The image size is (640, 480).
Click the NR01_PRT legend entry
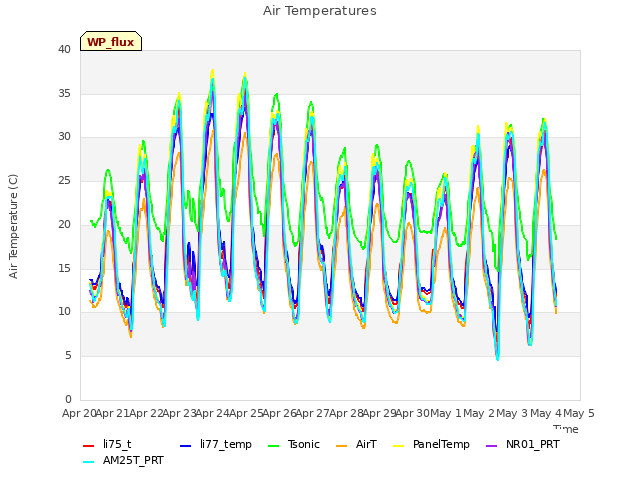pyautogui.click(x=523, y=444)
